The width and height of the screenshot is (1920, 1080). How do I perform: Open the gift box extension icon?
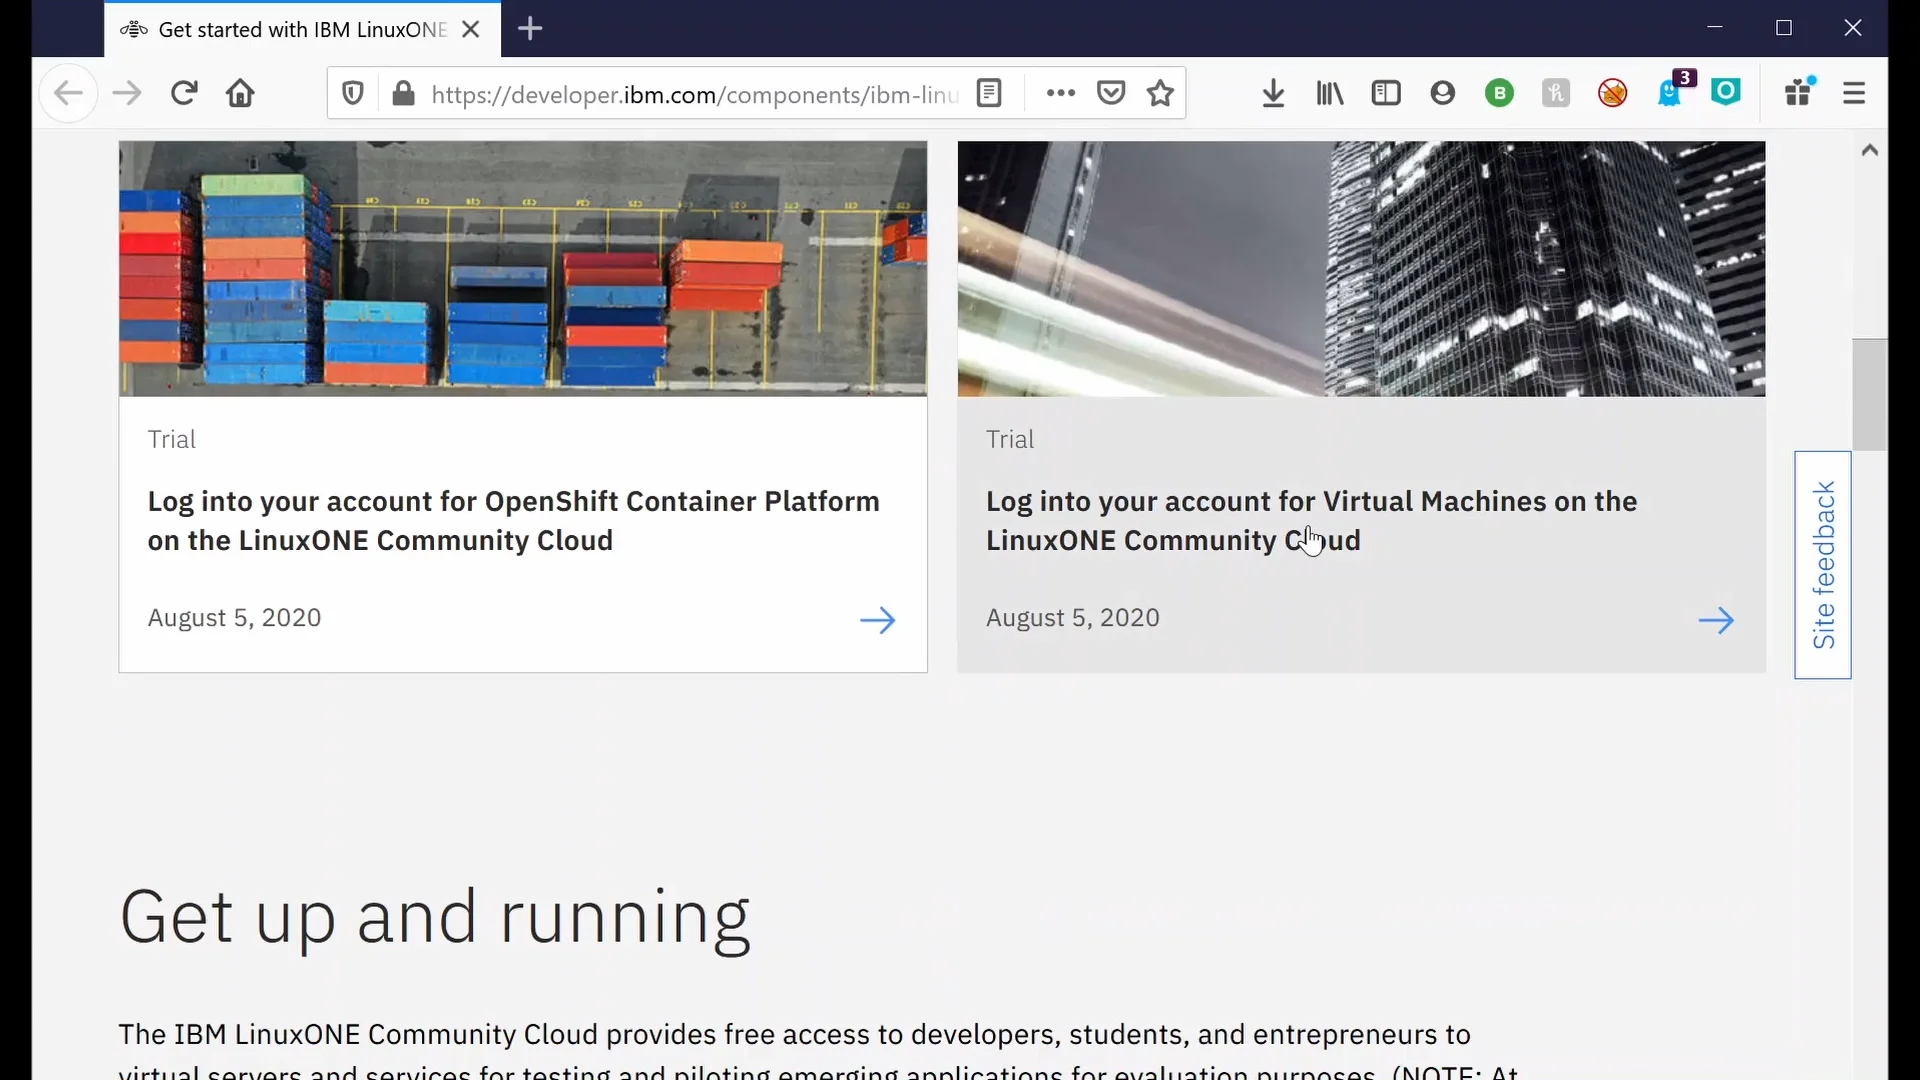pyautogui.click(x=1800, y=92)
